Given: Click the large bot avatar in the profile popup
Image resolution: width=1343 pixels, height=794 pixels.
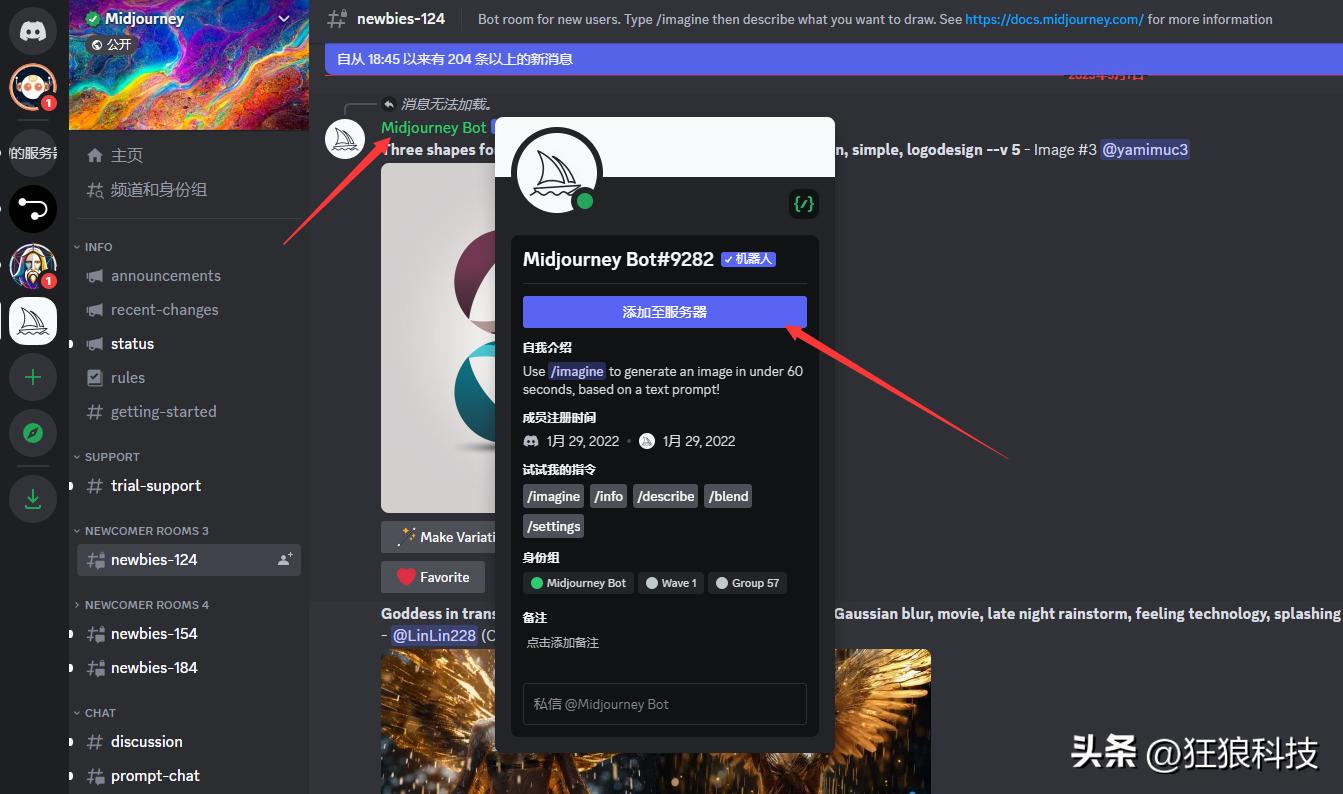Looking at the screenshot, I should pos(556,172).
